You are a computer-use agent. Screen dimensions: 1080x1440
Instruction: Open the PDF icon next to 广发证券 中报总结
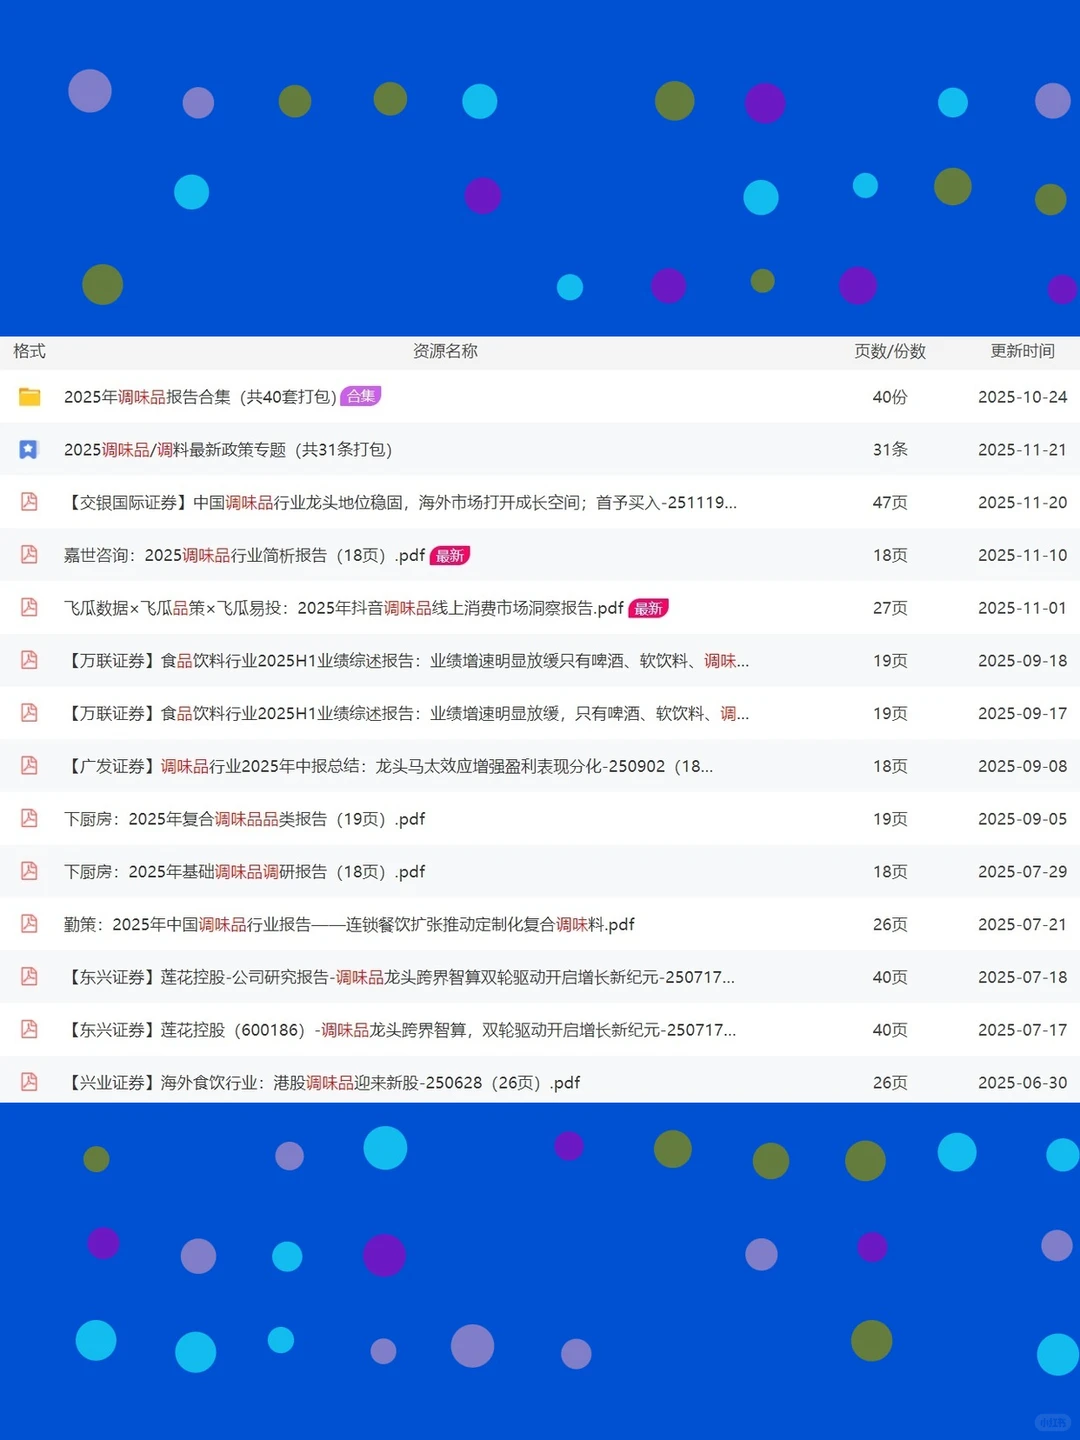(28, 766)
